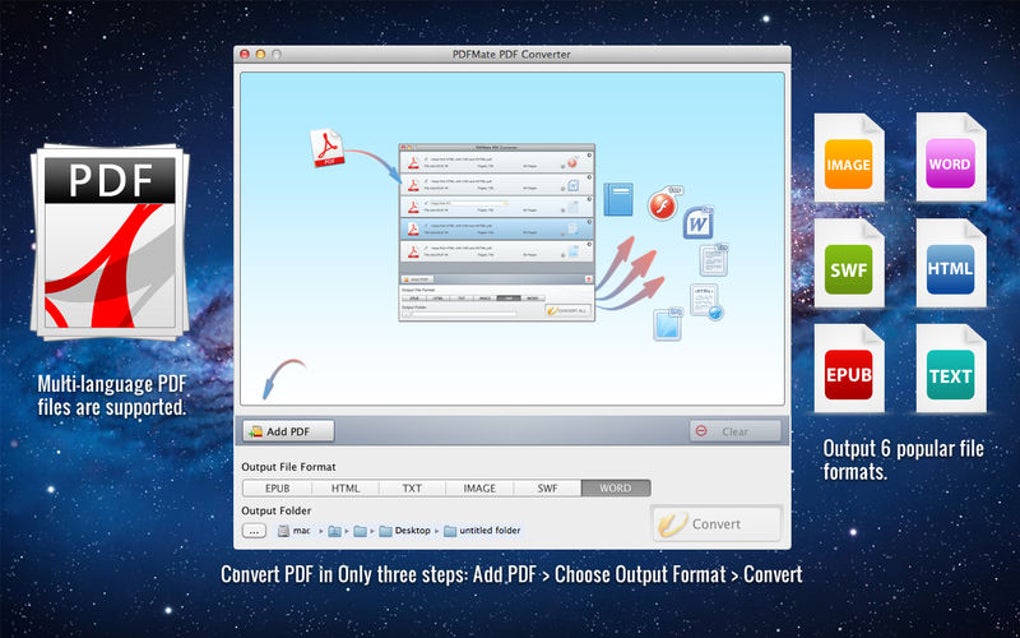
Task: Click the Users folder icon in output path
Action: (334, 531)
